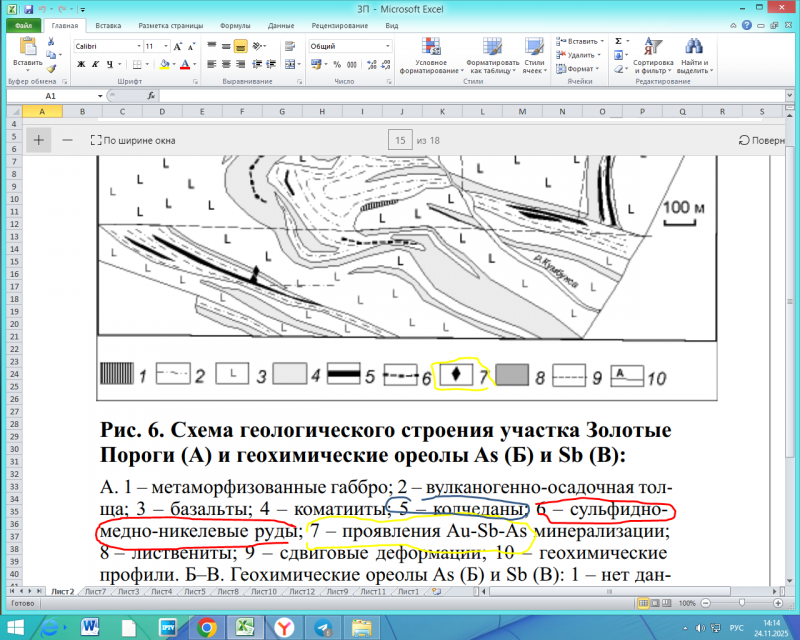Toggle italic formatting (К)
This screenshot has width=800, height=640.
click(95, 65)
